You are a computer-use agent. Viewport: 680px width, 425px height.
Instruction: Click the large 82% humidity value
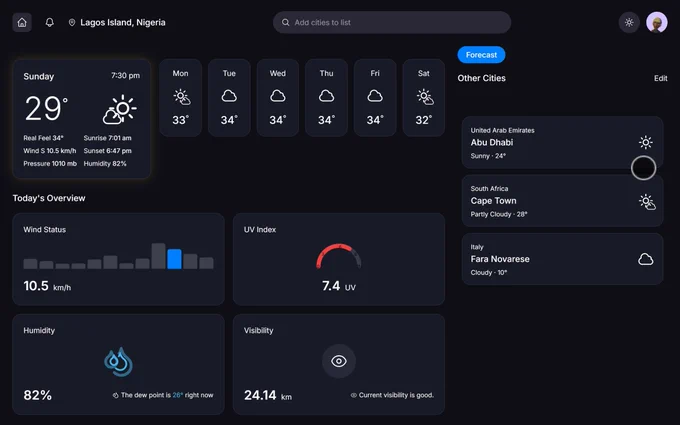[37, 395]
